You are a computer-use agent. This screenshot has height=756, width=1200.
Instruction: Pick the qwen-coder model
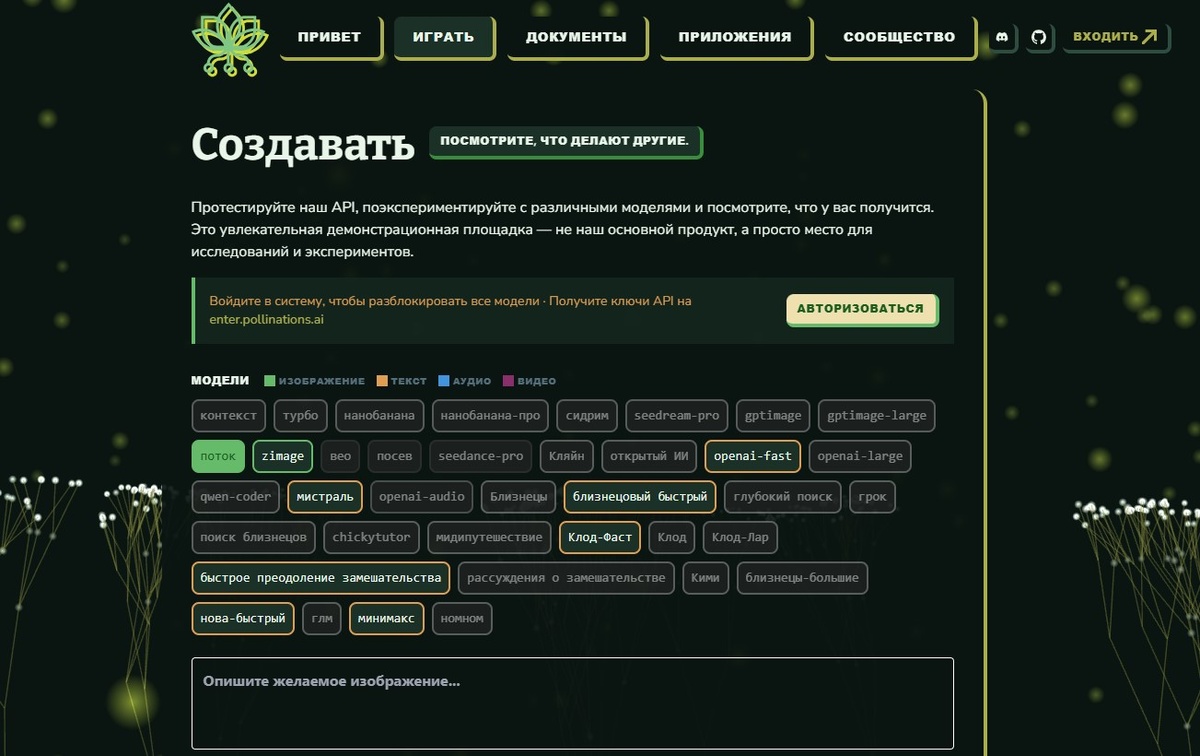tap(236, 496)
